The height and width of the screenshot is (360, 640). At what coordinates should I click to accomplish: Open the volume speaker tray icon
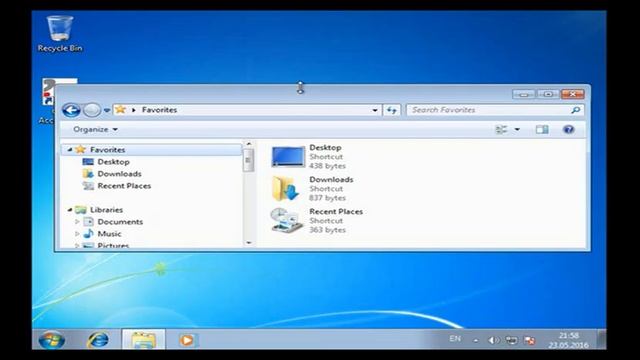pyautogui.click(x=493, y=340)
